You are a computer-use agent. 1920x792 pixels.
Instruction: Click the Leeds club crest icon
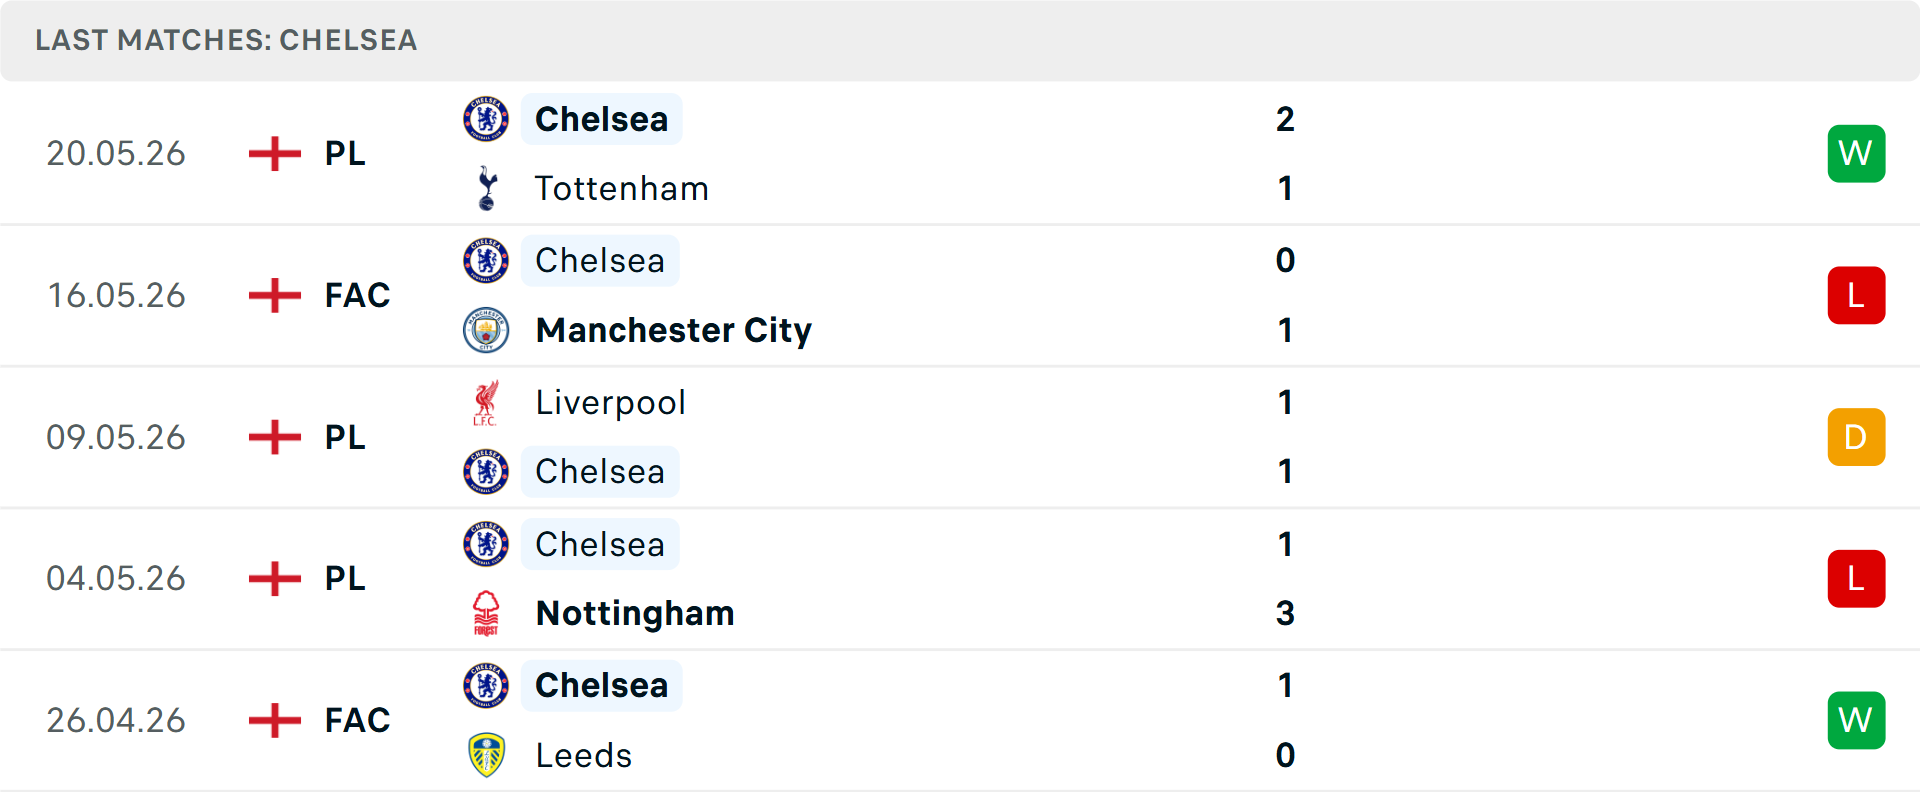point(486,755)
